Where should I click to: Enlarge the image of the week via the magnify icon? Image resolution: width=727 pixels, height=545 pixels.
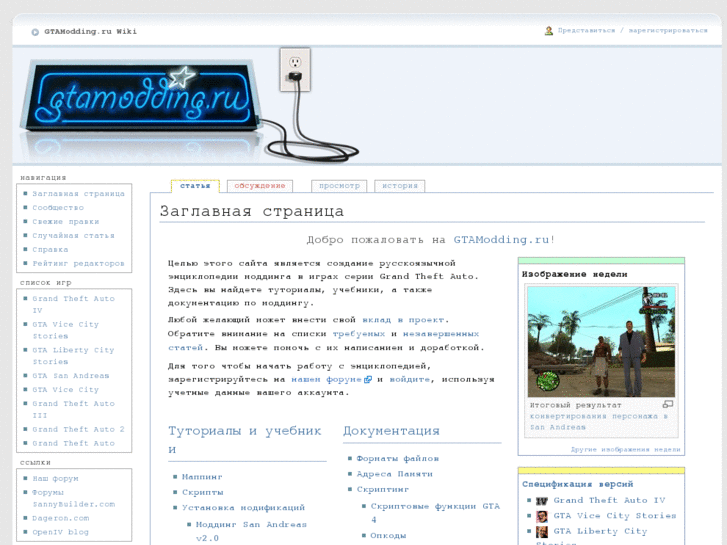pyautogui.click(x=668, y=404)
